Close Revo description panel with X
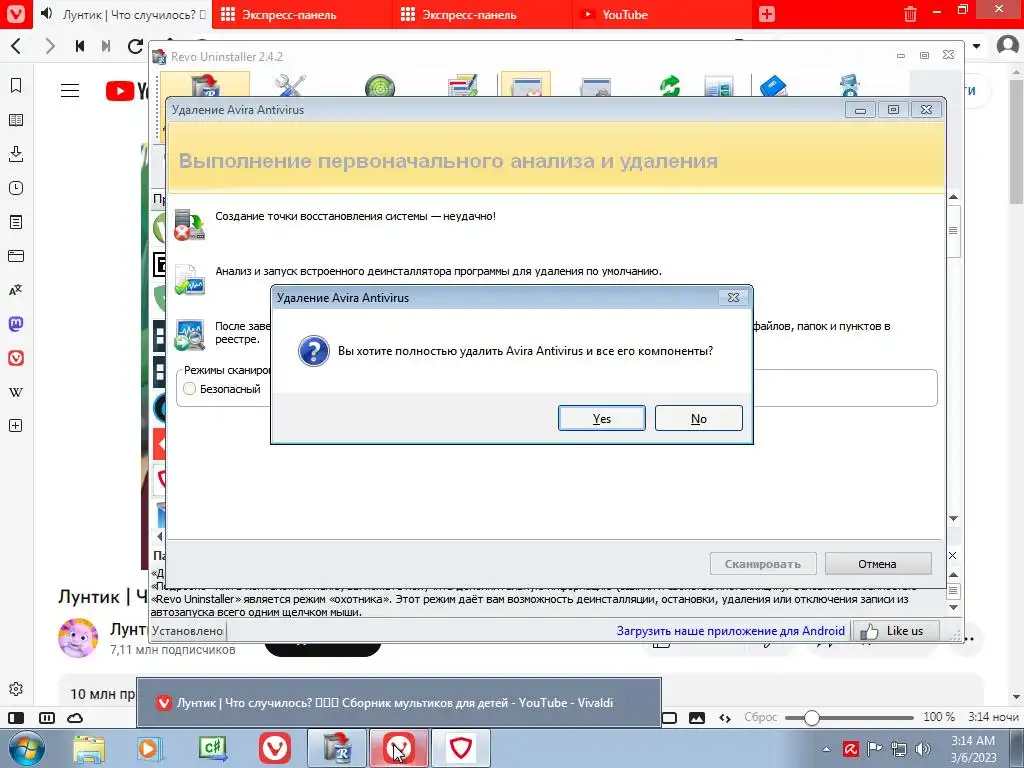The image size is (1024, 768). tap(952, 555)
